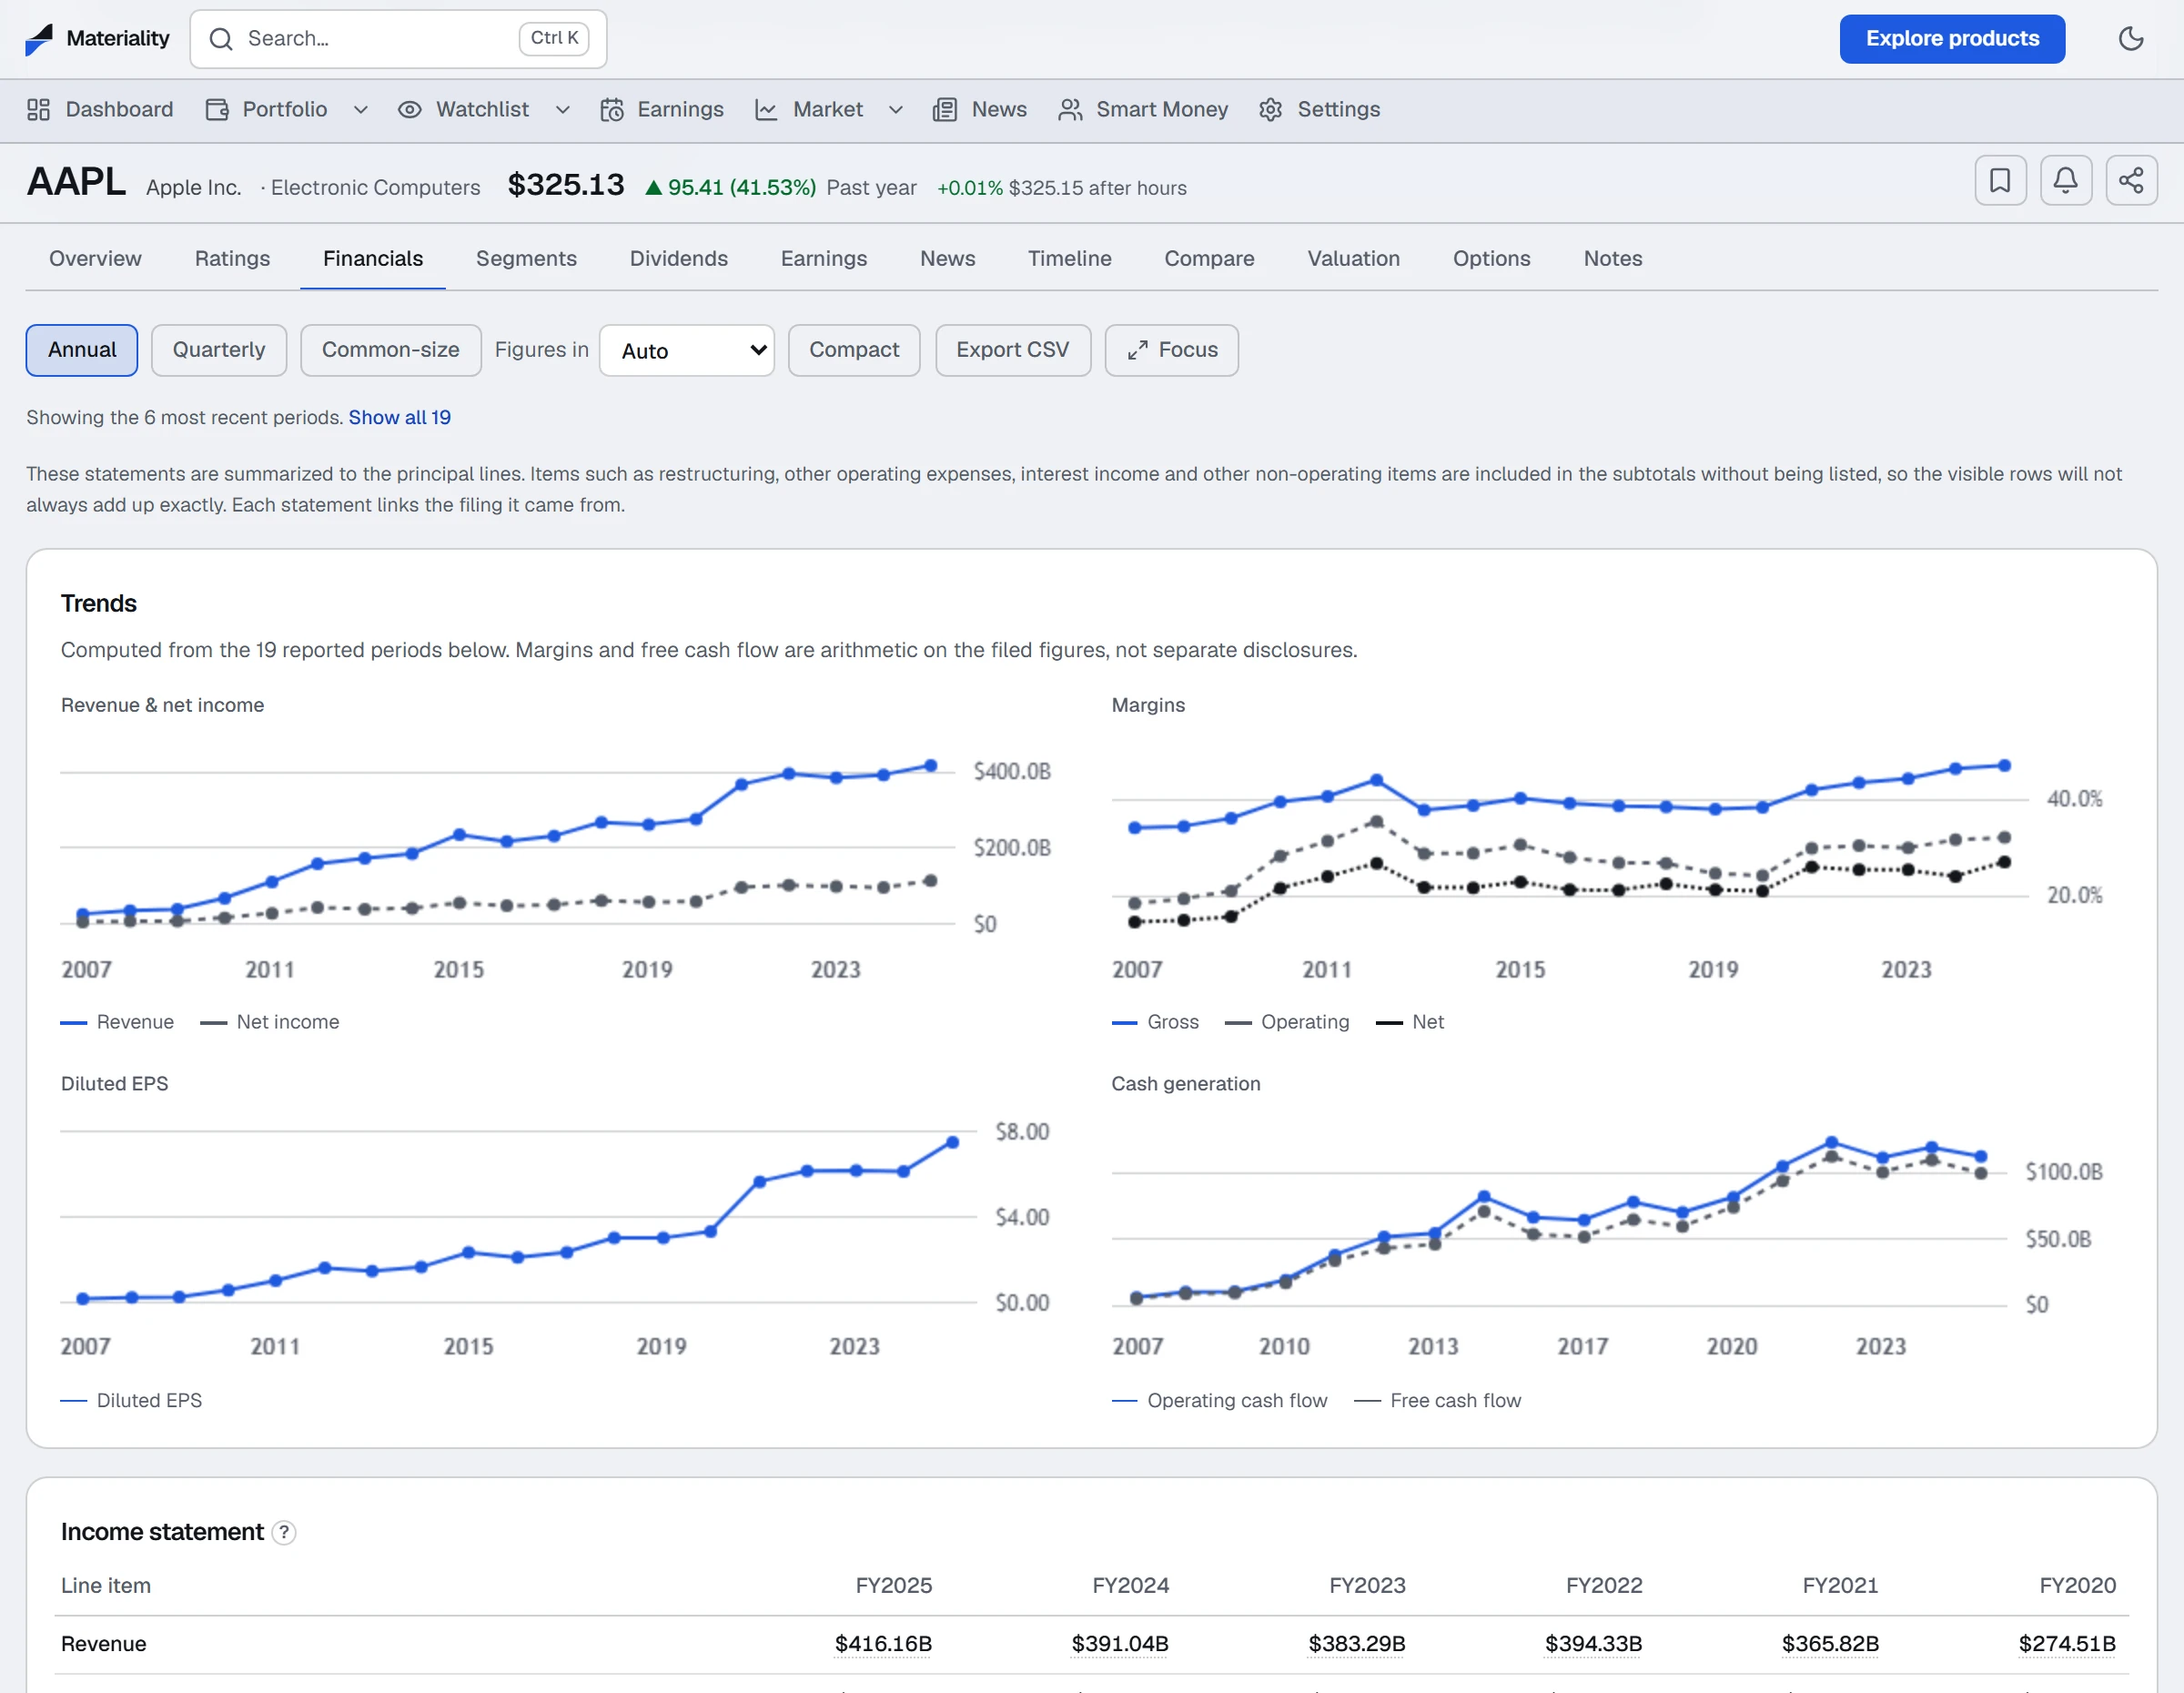The width and height of the screenshot is (2184, 1693).
Task: Open Settings in the navigation bar
Action: coord(1319,109)
